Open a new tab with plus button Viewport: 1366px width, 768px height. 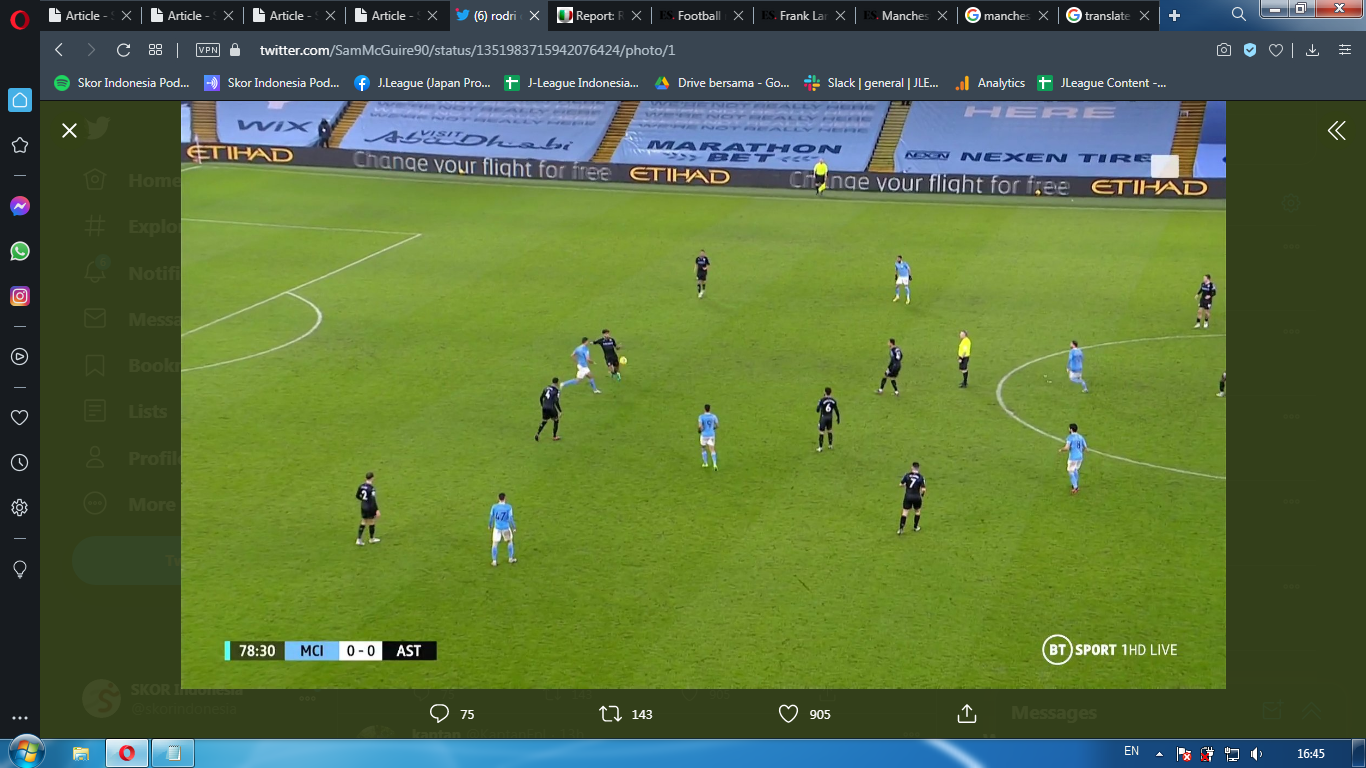pyautogui.click(x=1174, y=16)
